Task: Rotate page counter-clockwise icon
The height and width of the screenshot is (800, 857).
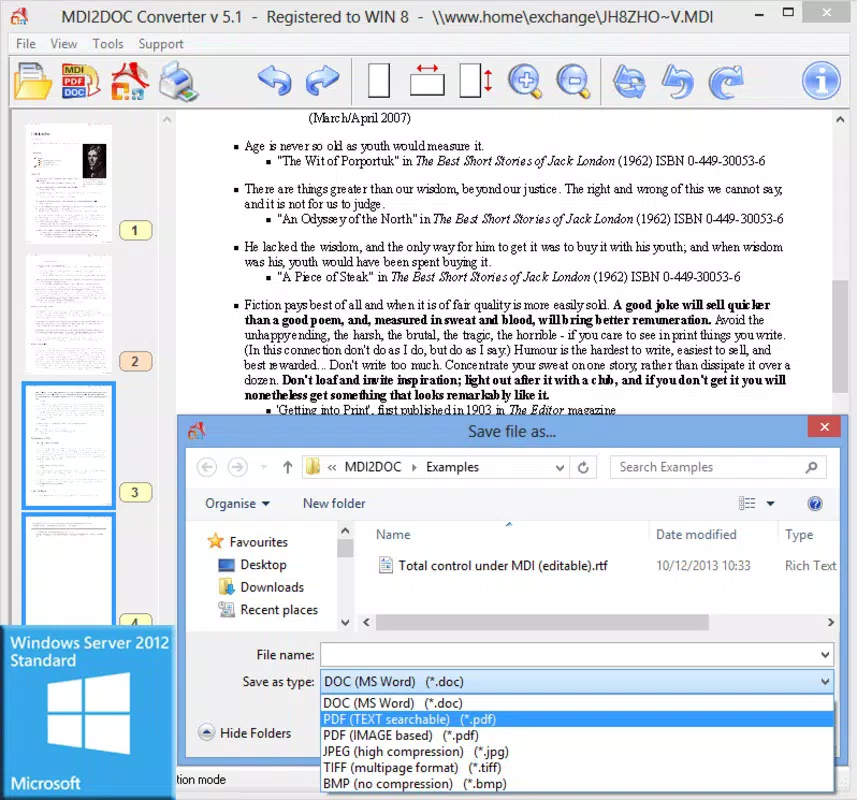Action: pos(678,81)
